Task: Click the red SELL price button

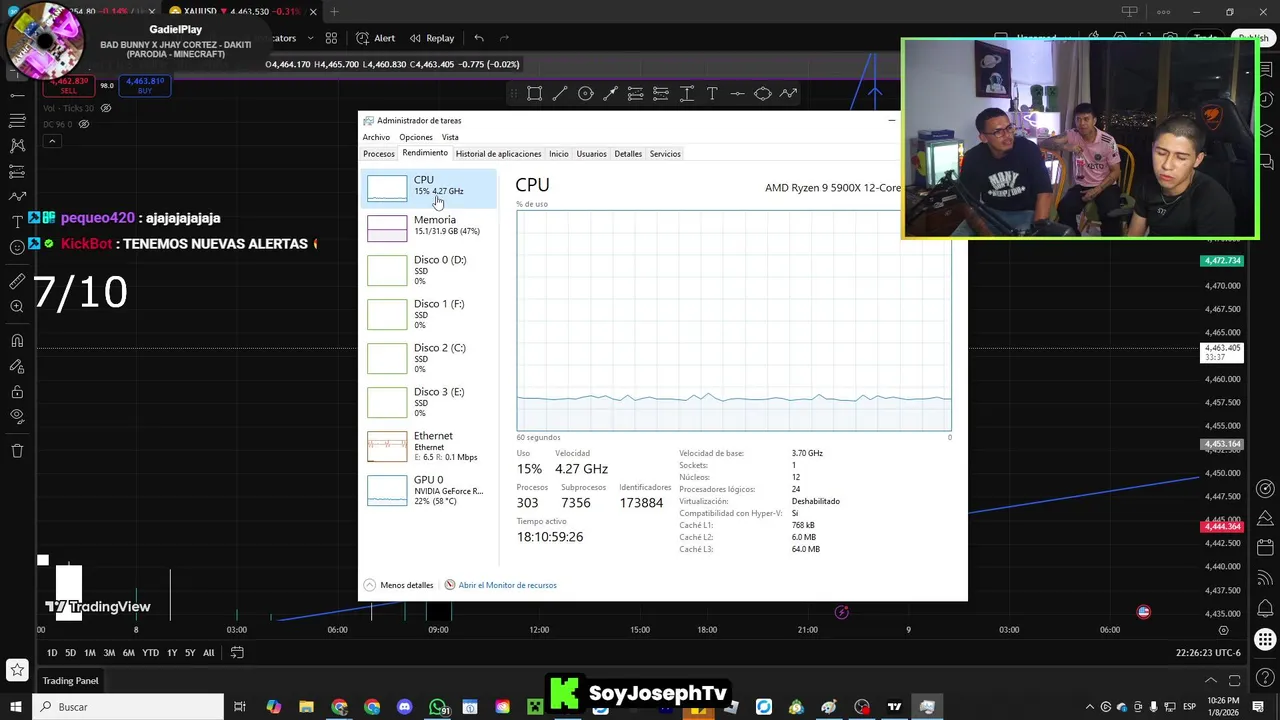Action: click(x=70, y=85)
